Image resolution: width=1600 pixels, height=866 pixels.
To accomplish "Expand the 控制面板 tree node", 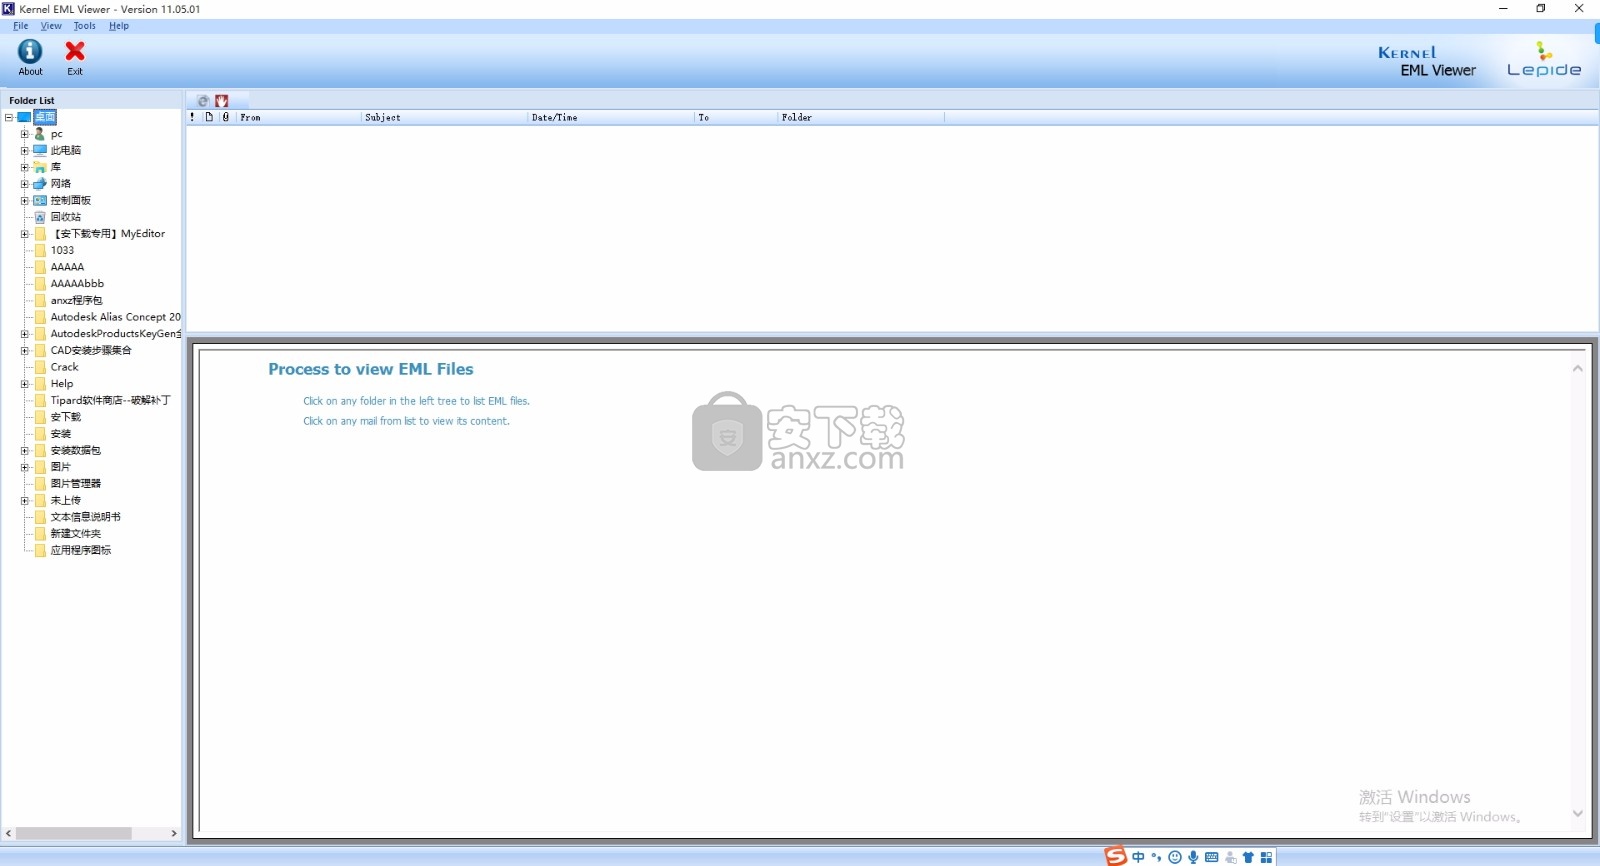I will click(25, 200).
